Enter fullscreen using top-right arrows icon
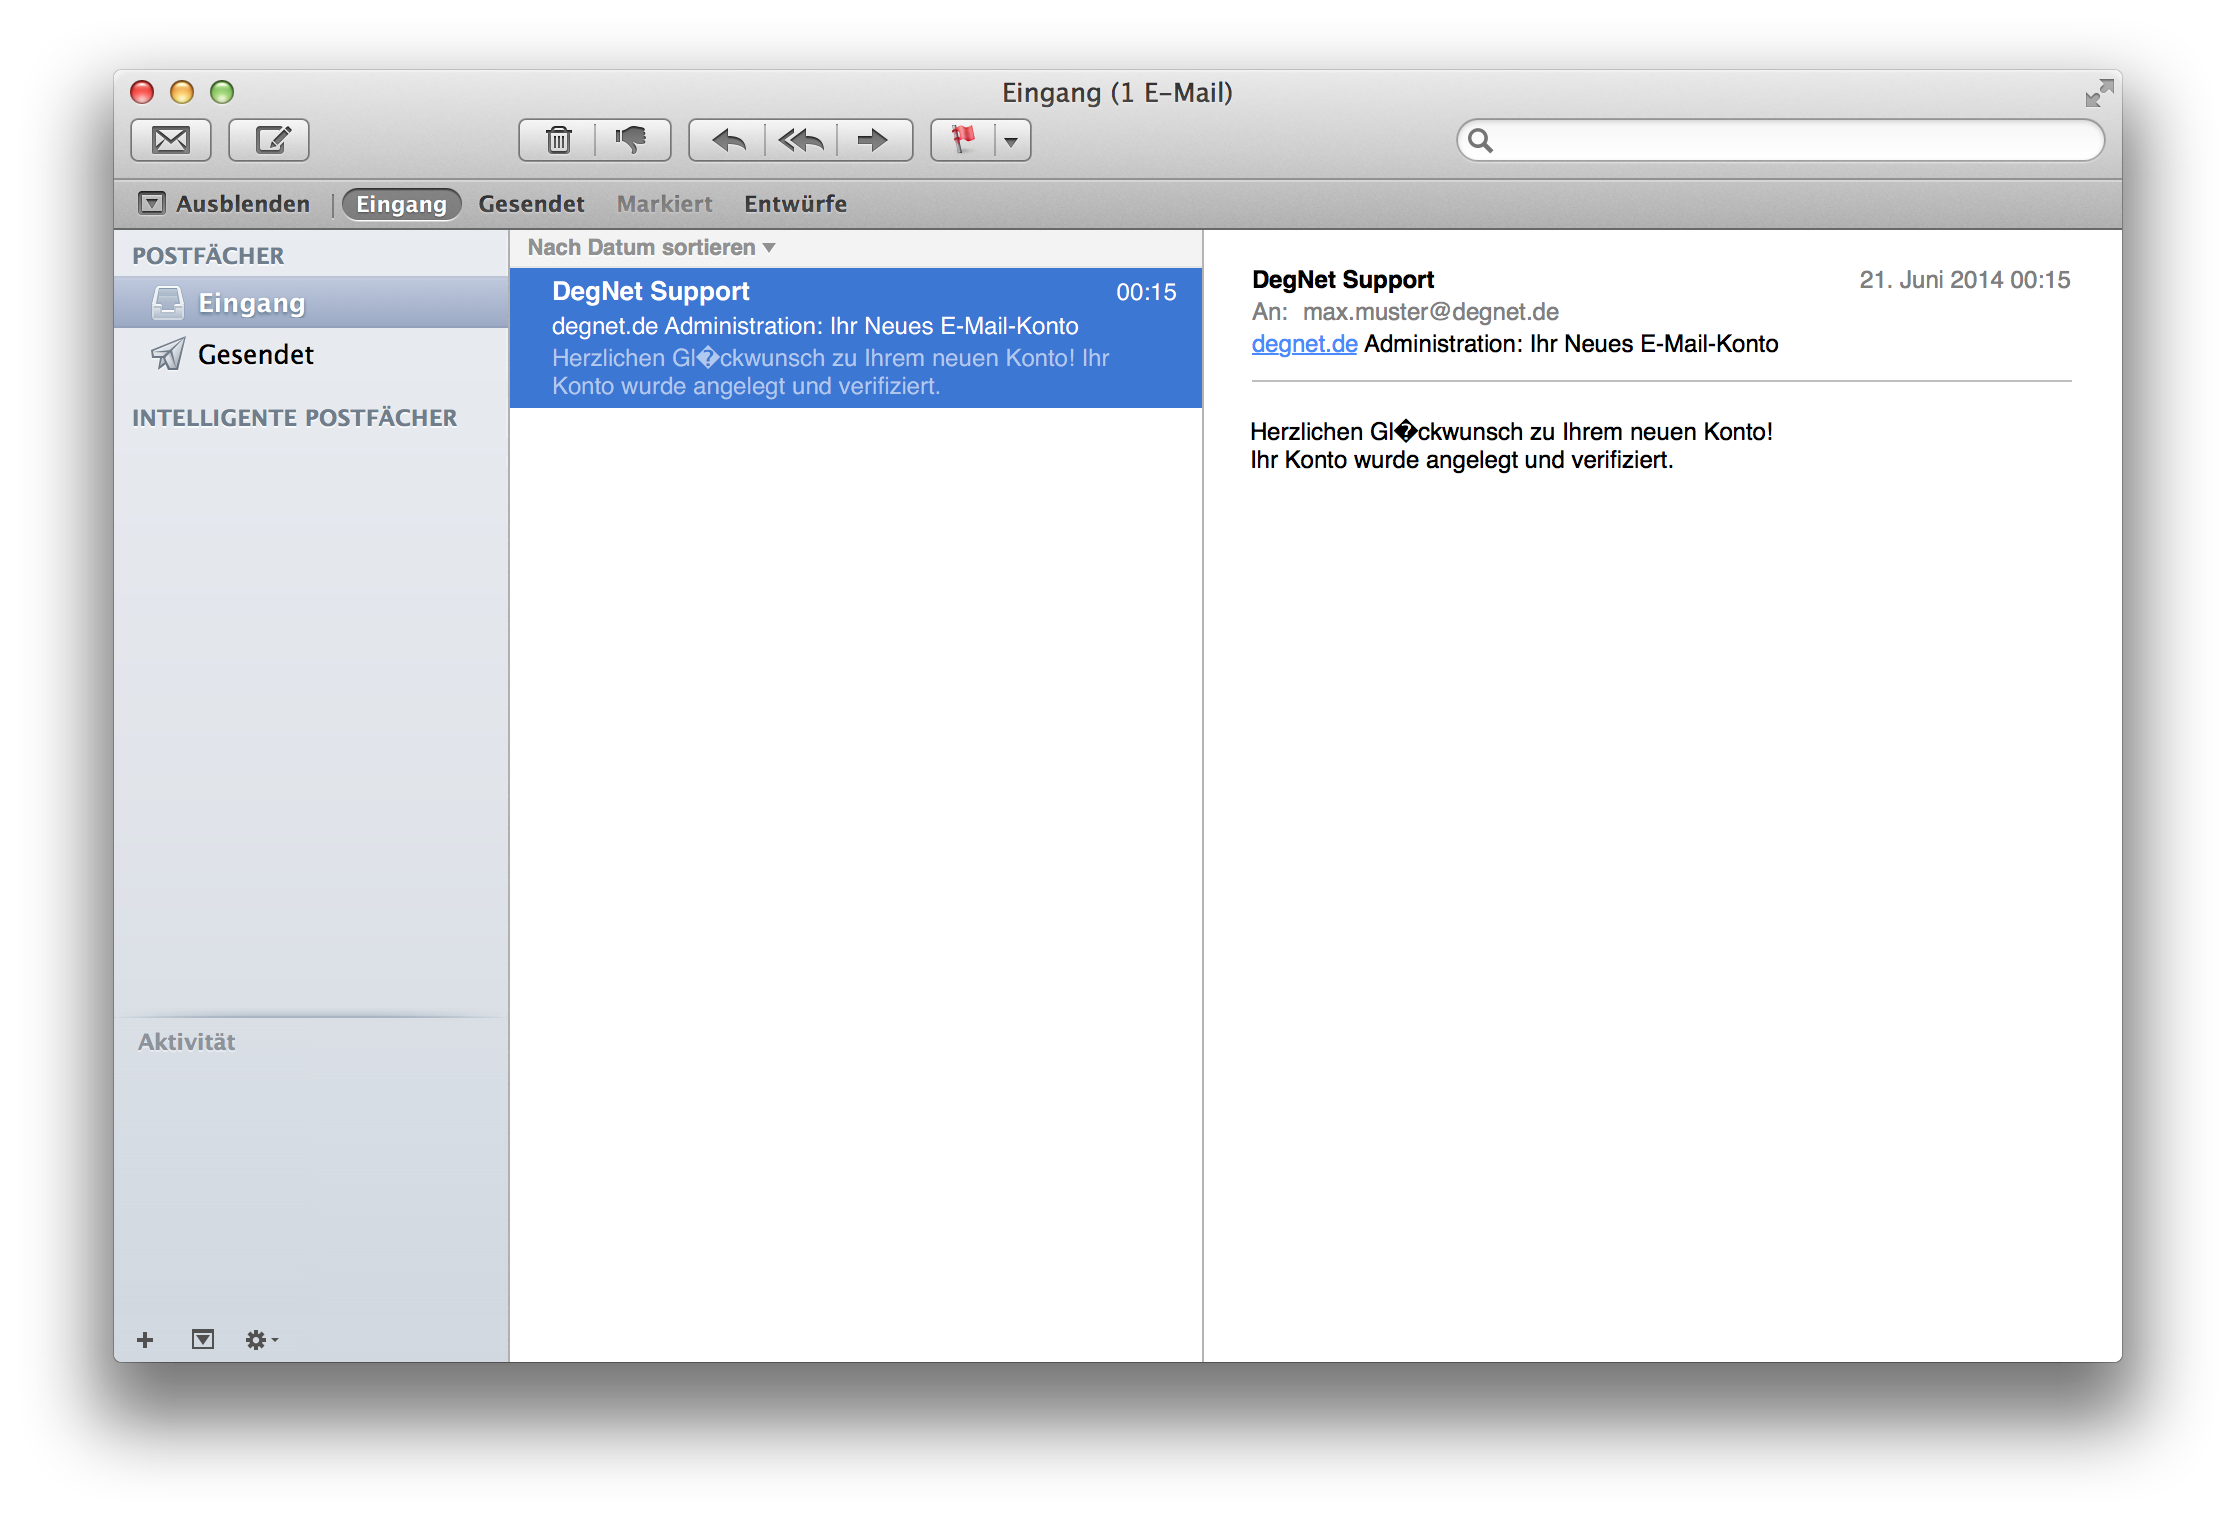The height and width of the screenshot is (1520, 2236). 2098,94
